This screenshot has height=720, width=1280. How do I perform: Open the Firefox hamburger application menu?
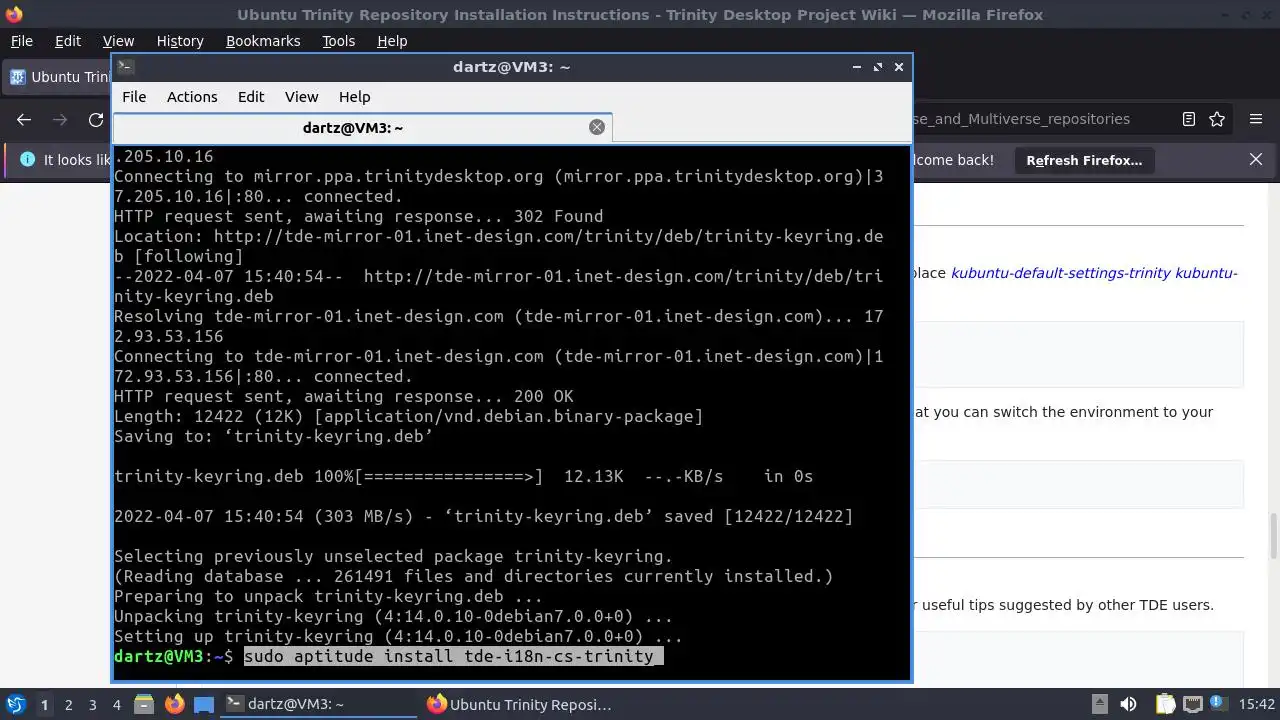[x=1256, y=119]
